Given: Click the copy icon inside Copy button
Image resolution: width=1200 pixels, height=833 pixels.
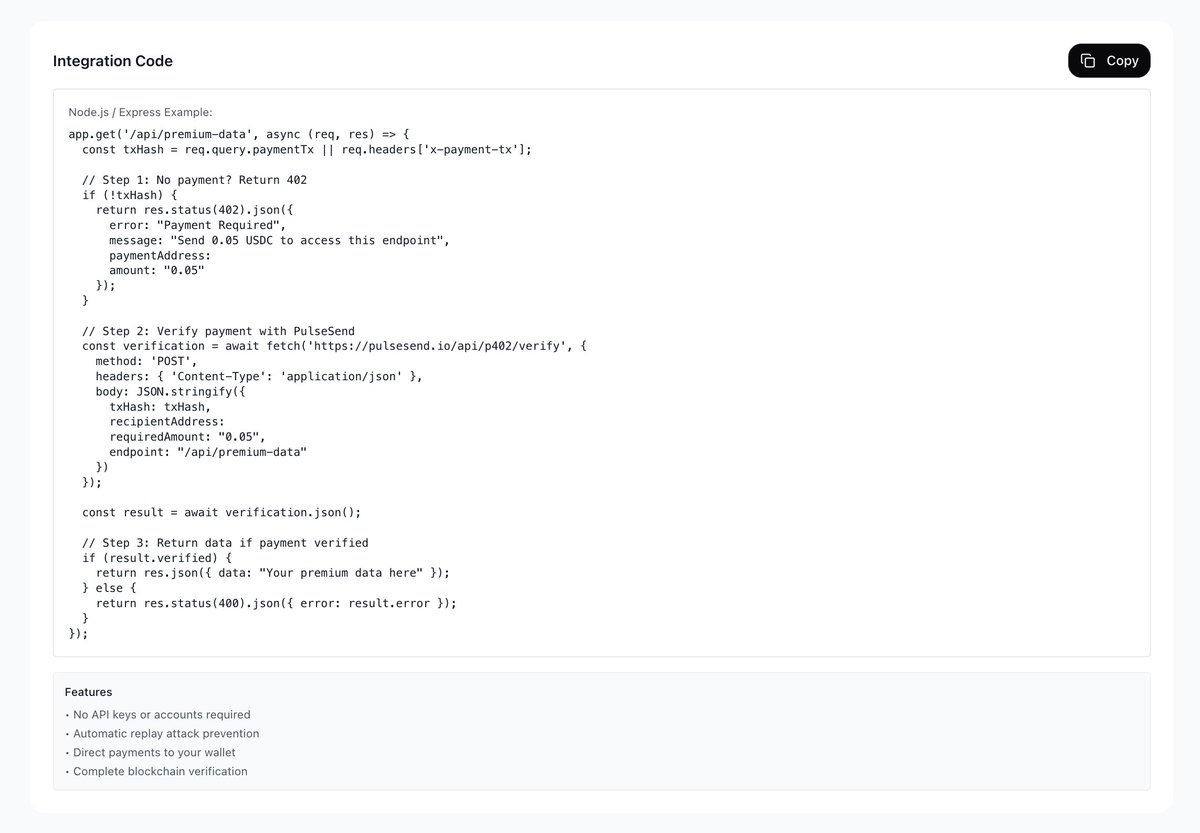Looking at the screenshot, I should pyautogui.click(x=1088, y=61).
